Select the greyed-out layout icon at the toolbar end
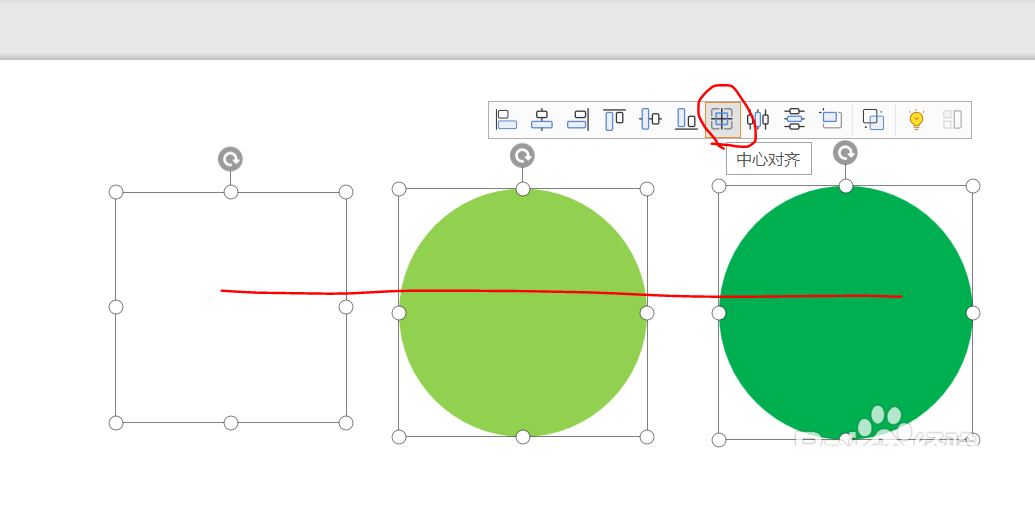1035x515 pixels. 952,120
